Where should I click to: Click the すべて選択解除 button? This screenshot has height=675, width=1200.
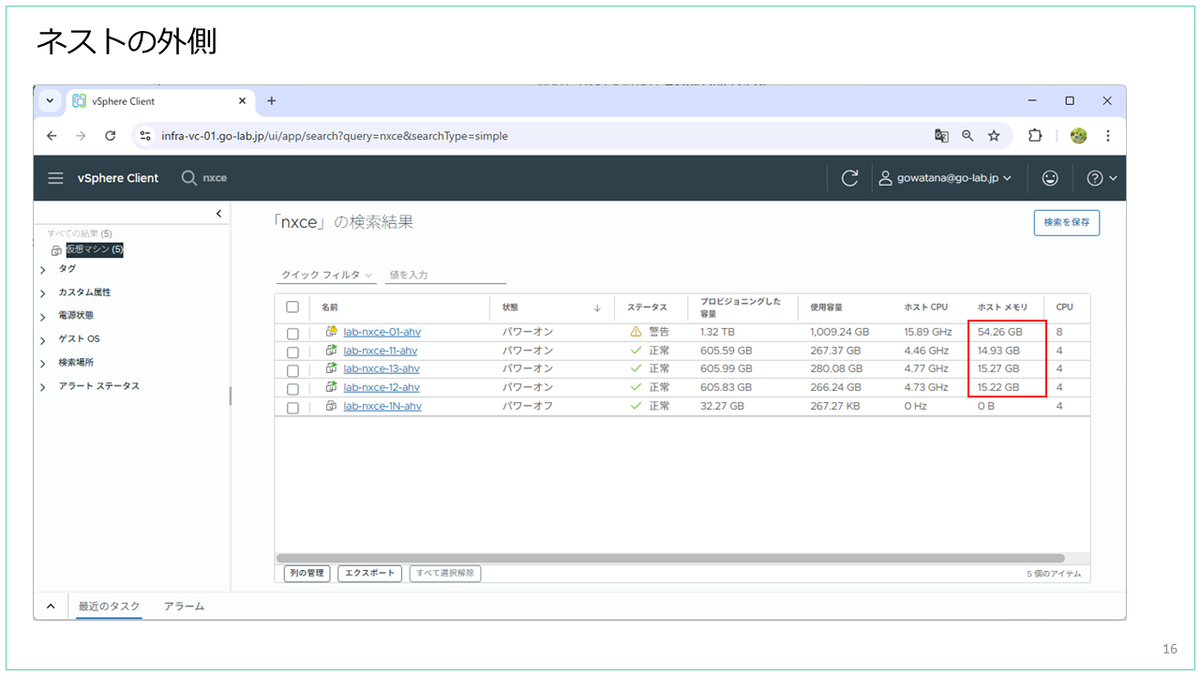445,574
